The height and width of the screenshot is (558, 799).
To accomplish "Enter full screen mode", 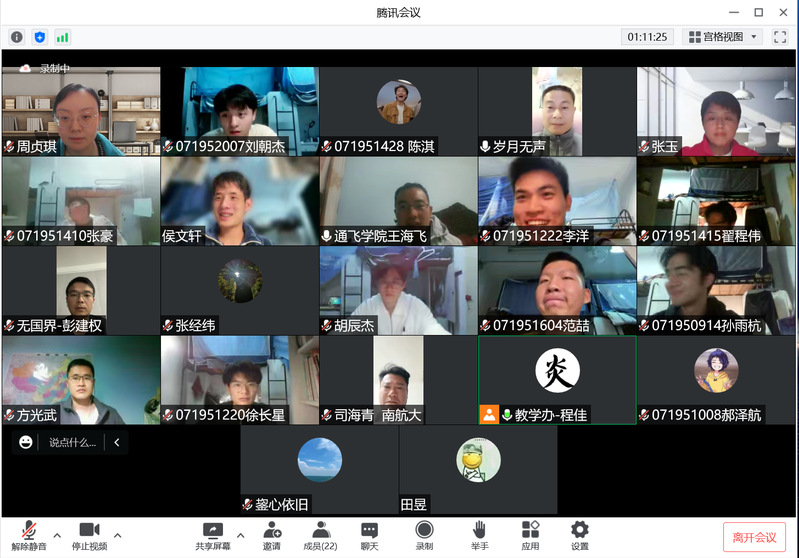I will pos(780,37).
